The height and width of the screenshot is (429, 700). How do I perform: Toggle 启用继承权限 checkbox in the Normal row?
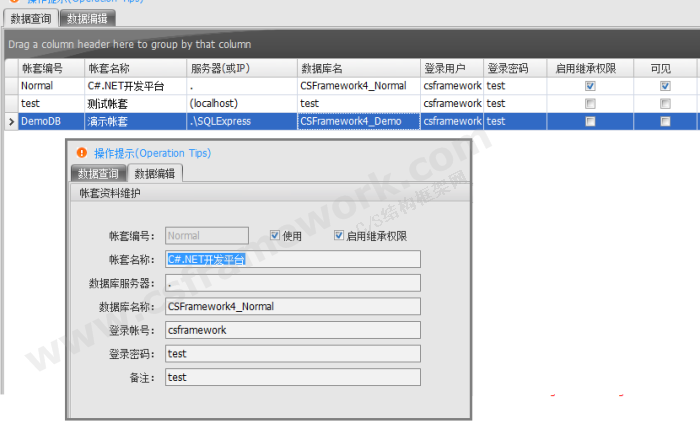tap(590, 86)
